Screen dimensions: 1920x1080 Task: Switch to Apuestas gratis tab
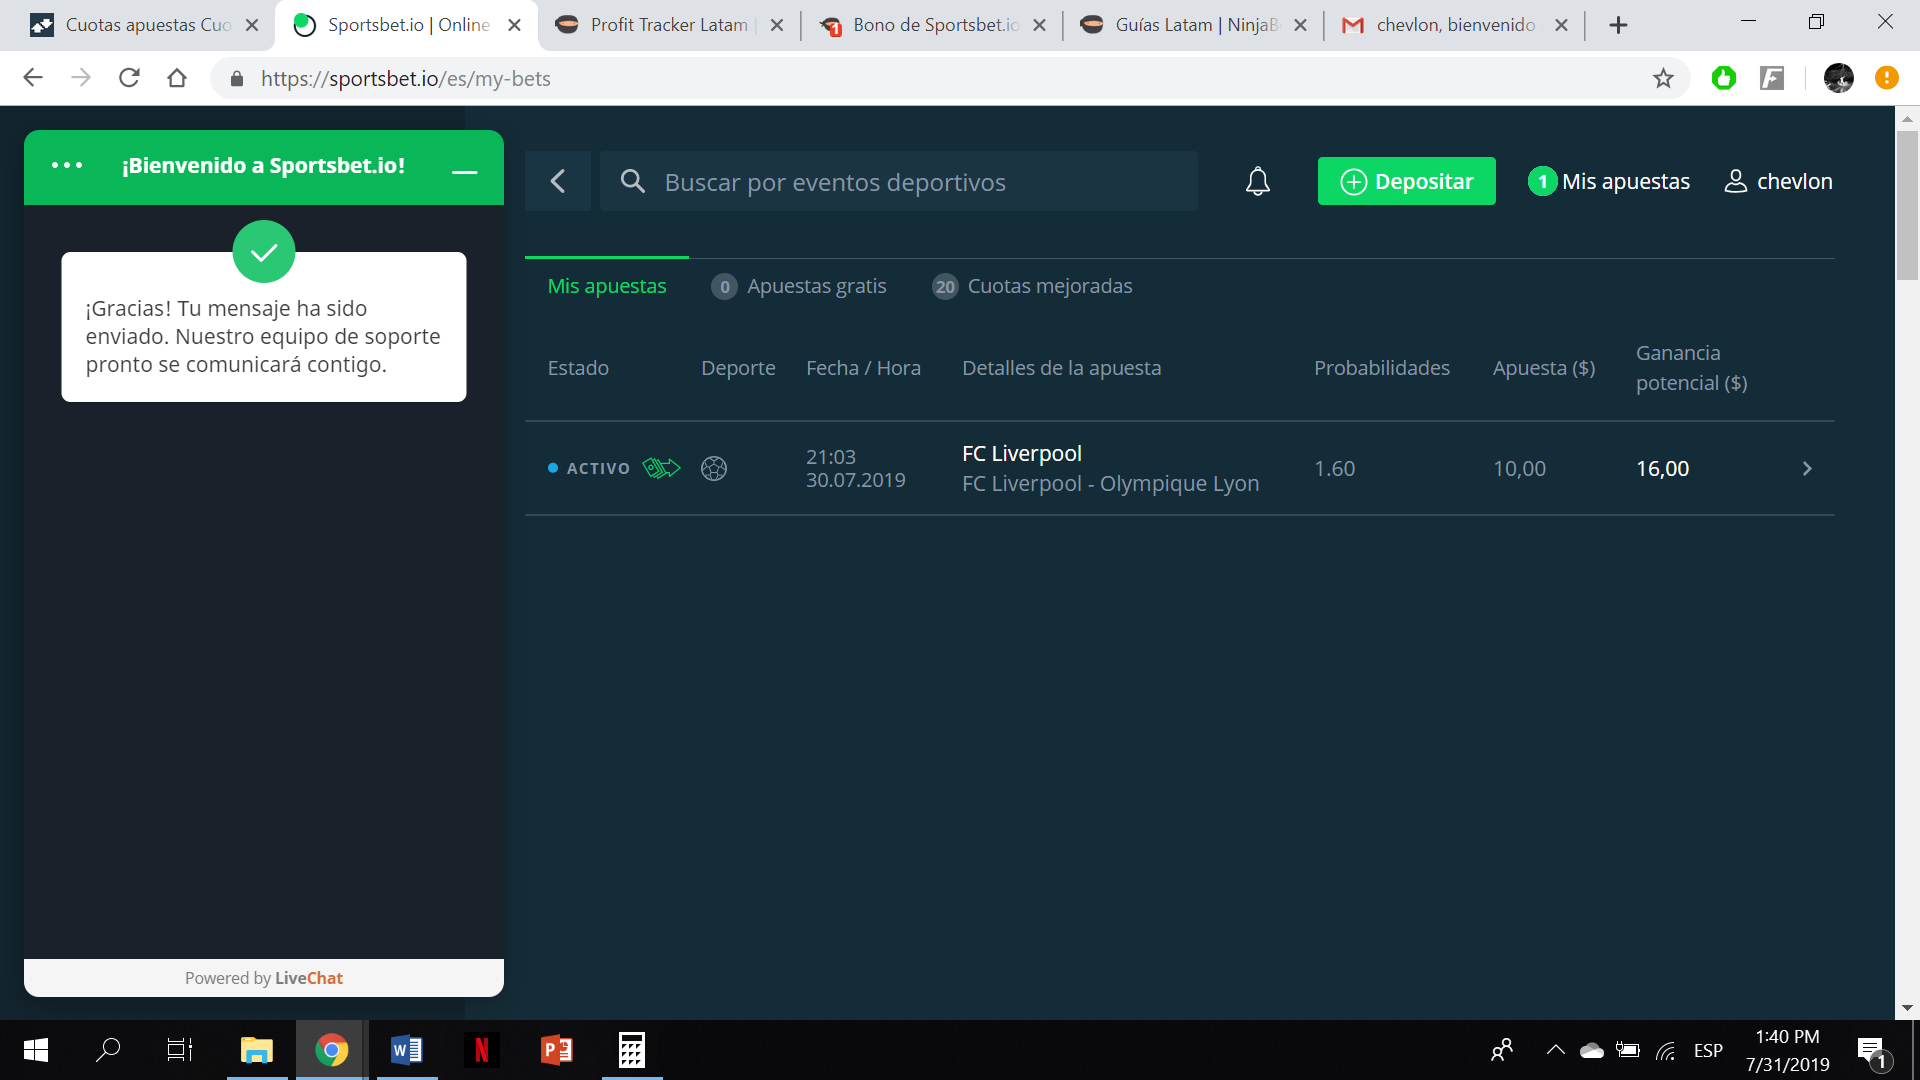tap(799, 286)
